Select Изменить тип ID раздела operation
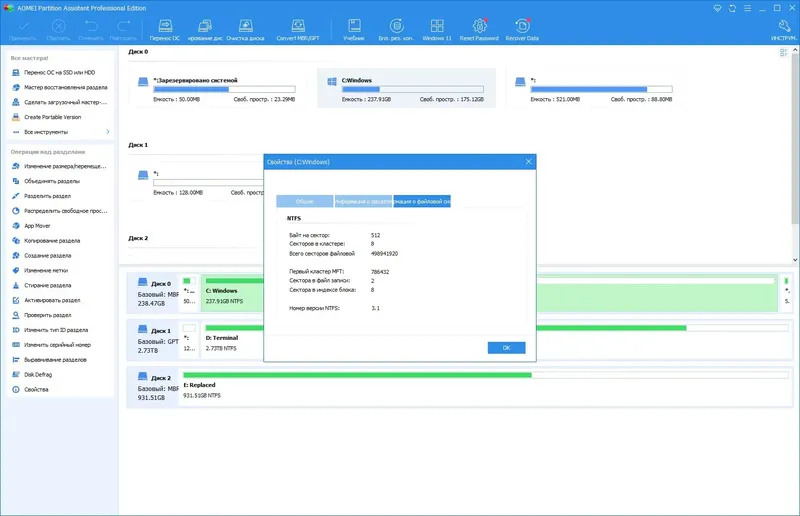The width and height of the screenshot is (800, 516). (50, 330)
